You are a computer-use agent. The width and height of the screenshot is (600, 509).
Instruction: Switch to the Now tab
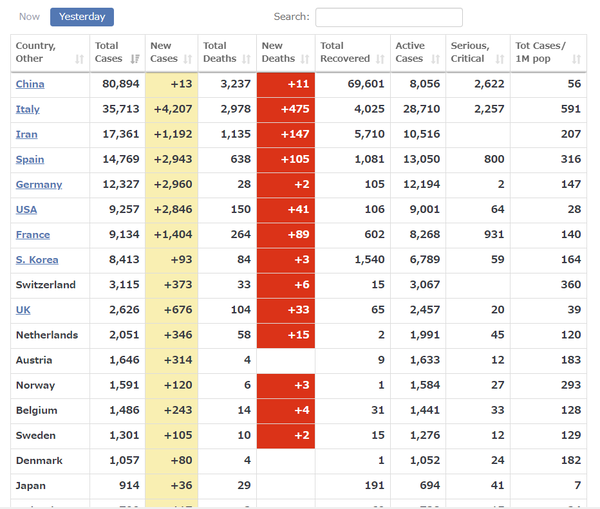pyautogui.click(x=29, y=17)
